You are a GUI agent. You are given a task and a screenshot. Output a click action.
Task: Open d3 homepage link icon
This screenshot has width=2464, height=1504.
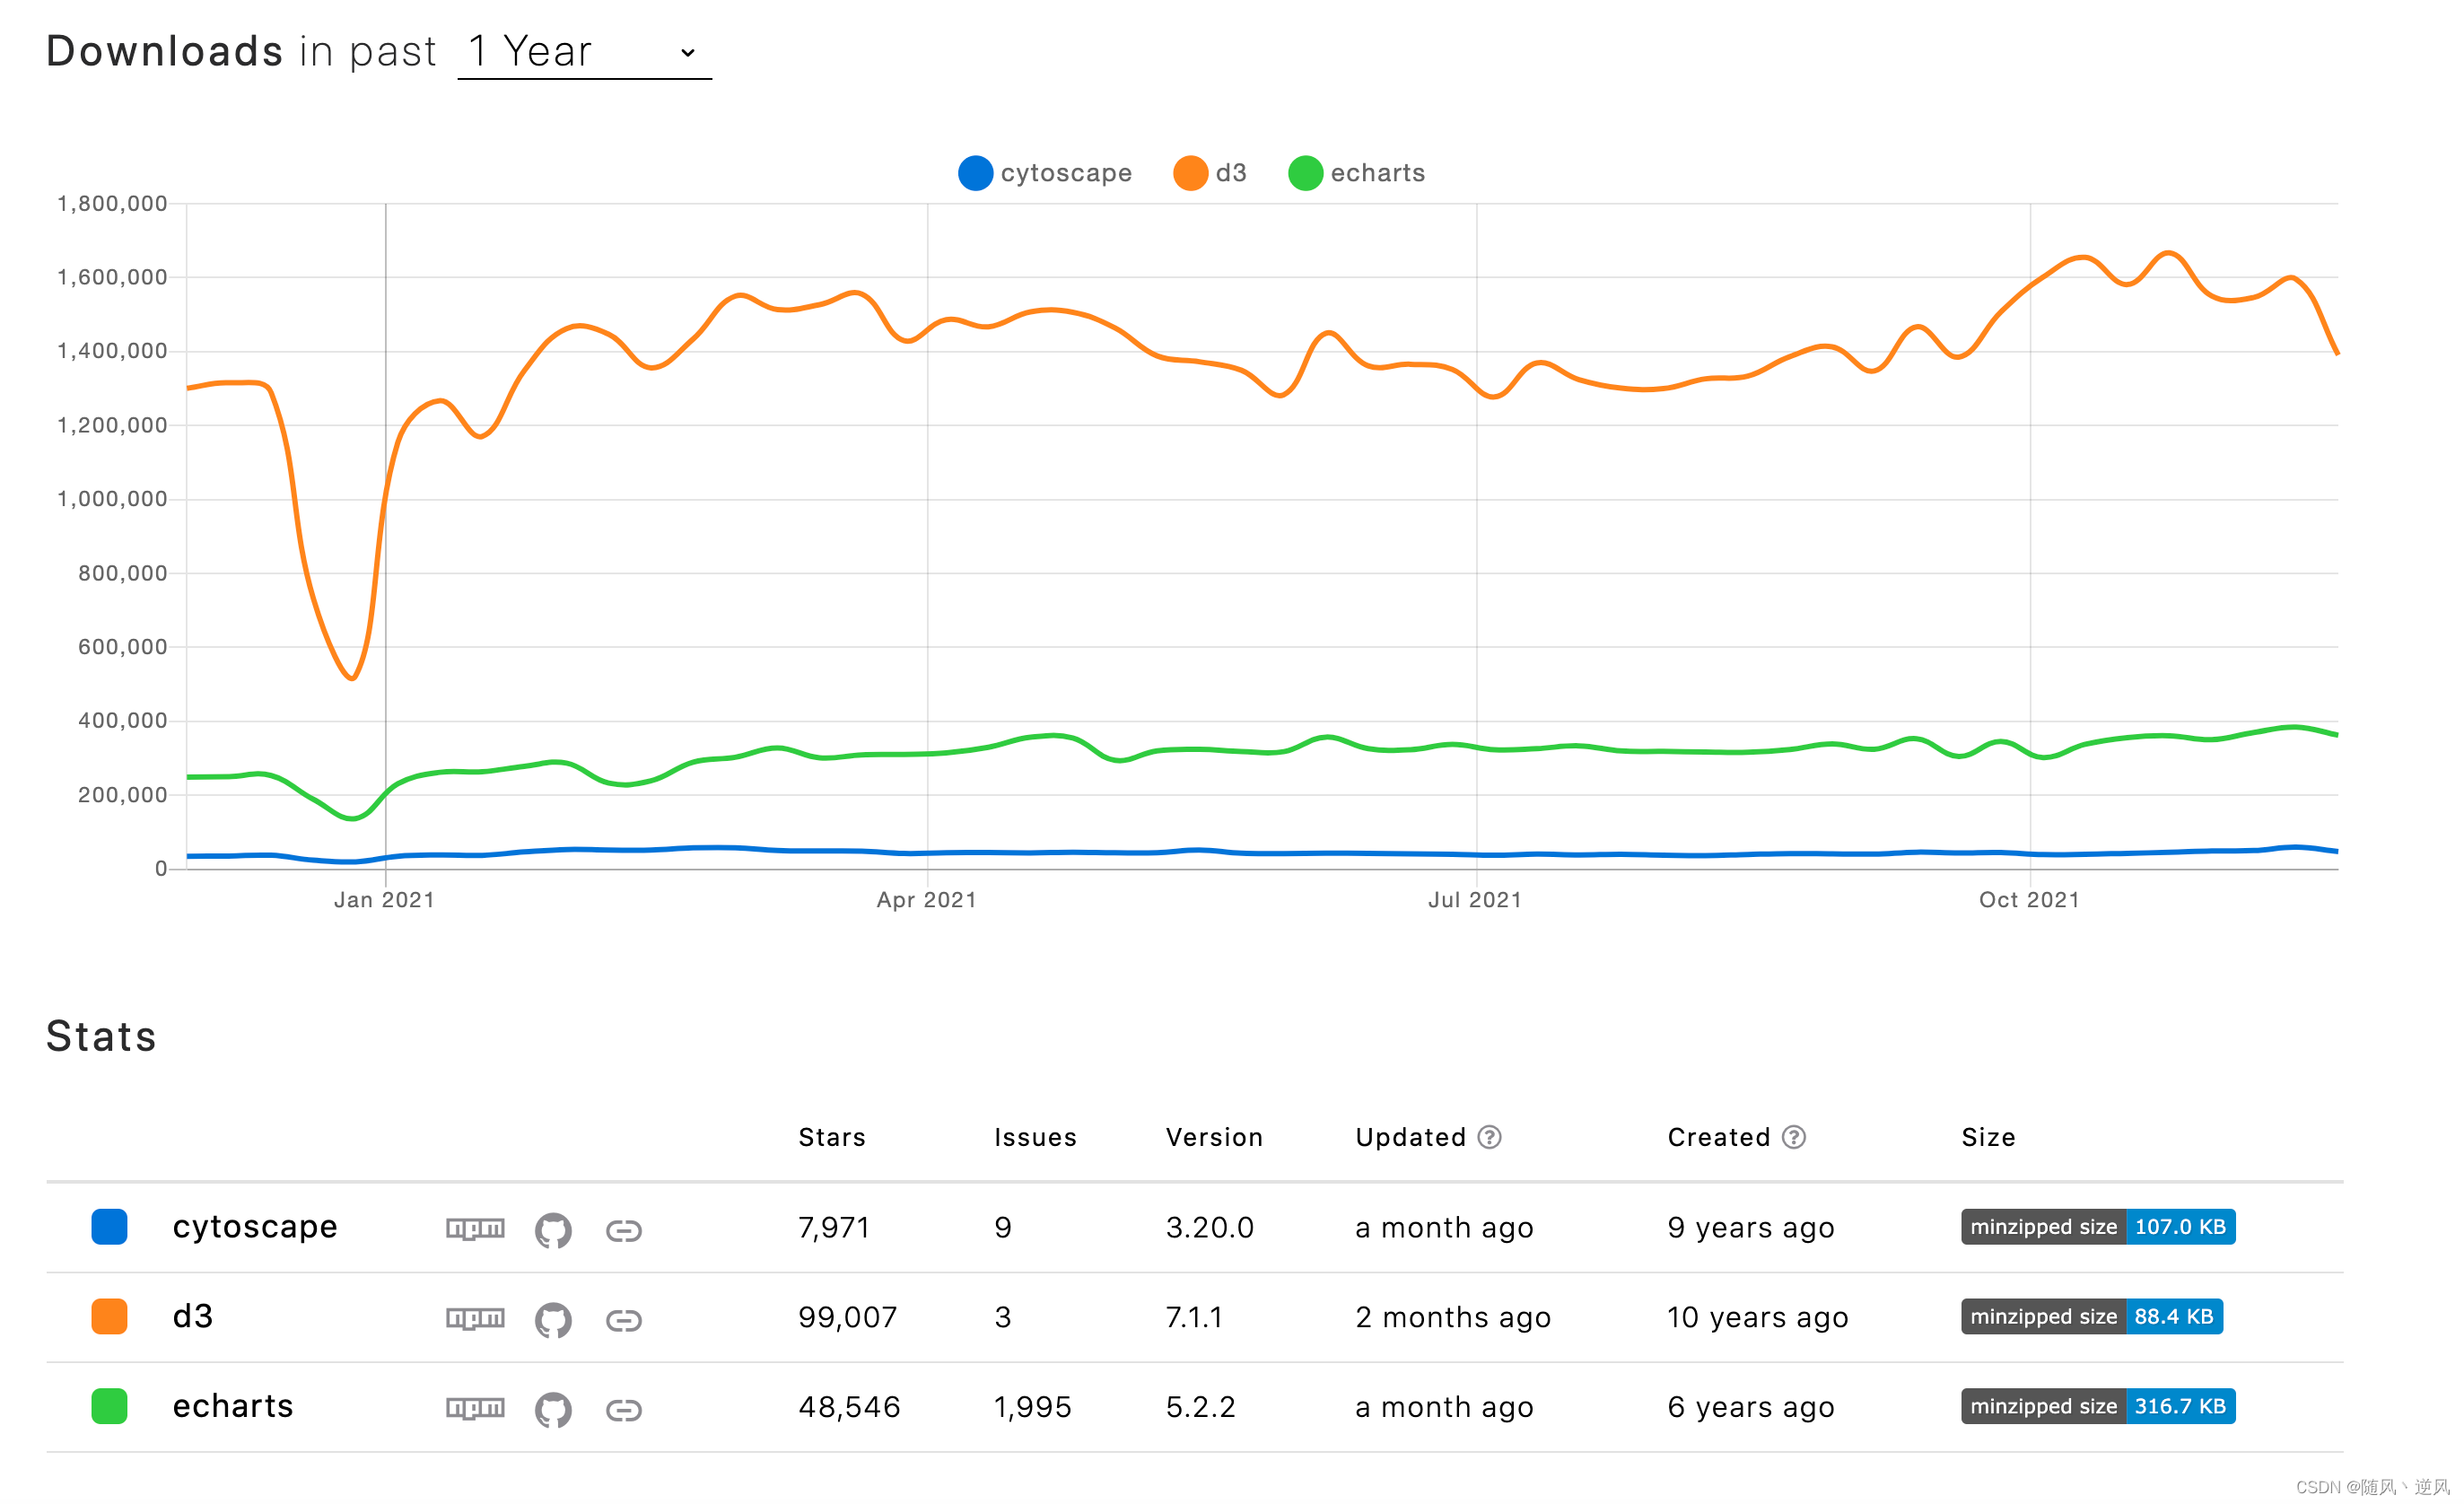point(624,1320)
